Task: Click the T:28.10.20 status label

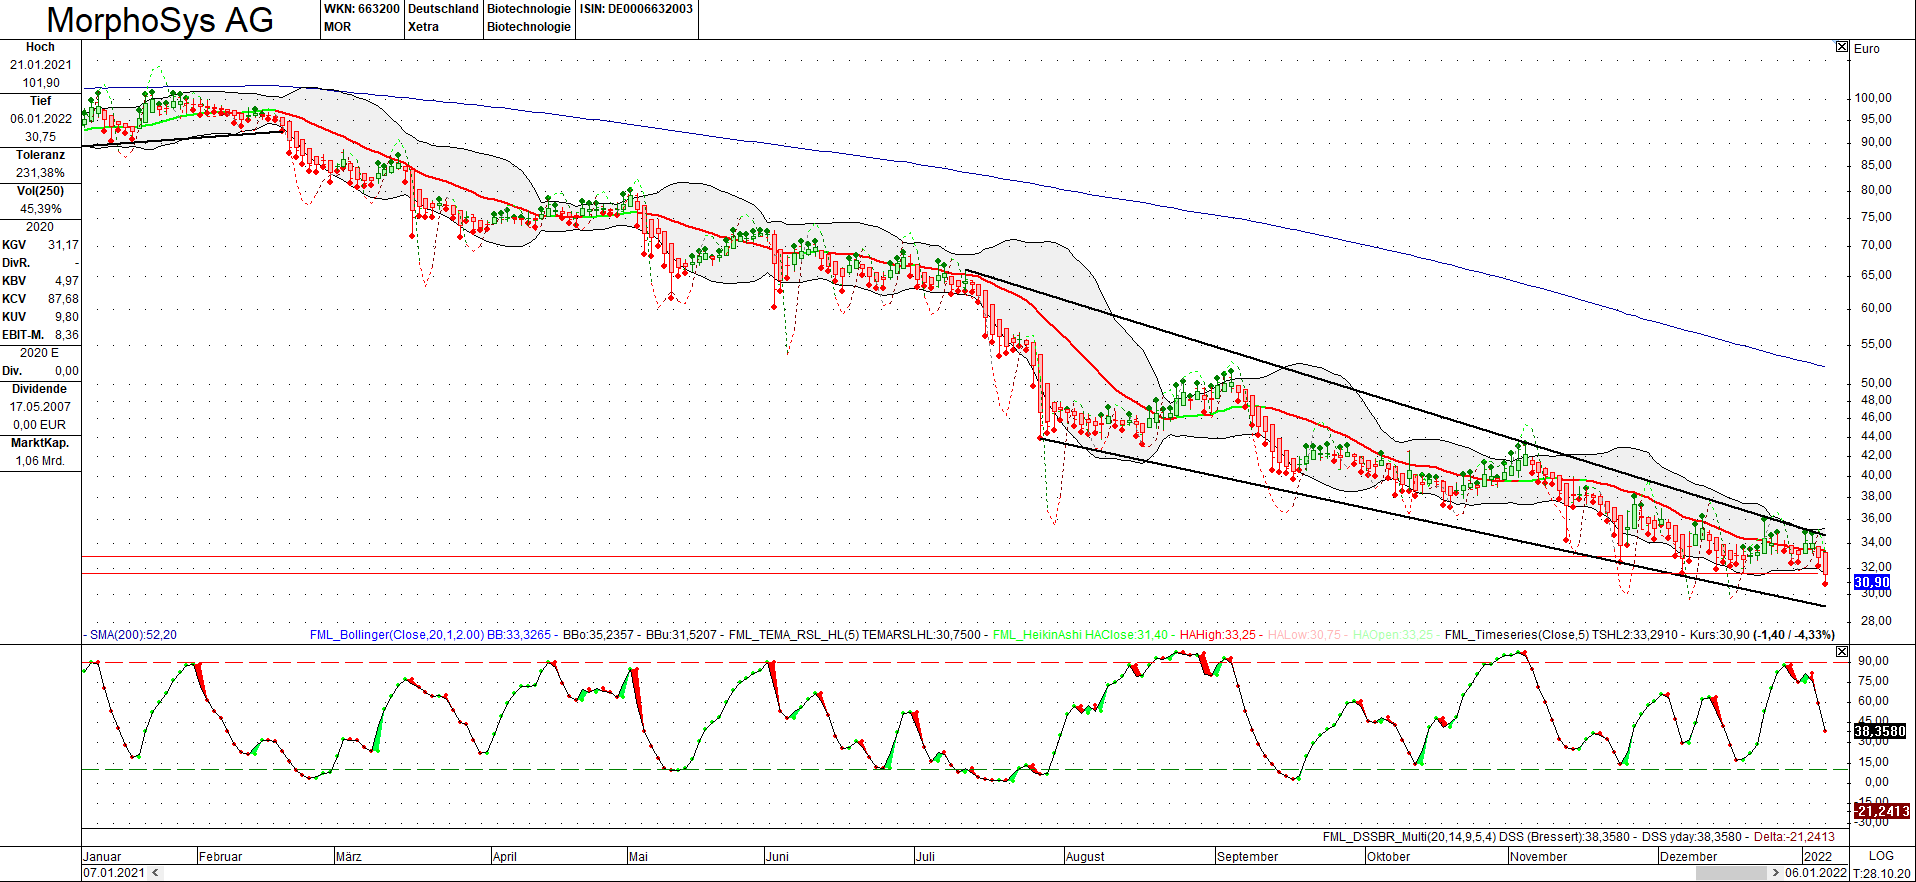Action: coord(1881,873)
